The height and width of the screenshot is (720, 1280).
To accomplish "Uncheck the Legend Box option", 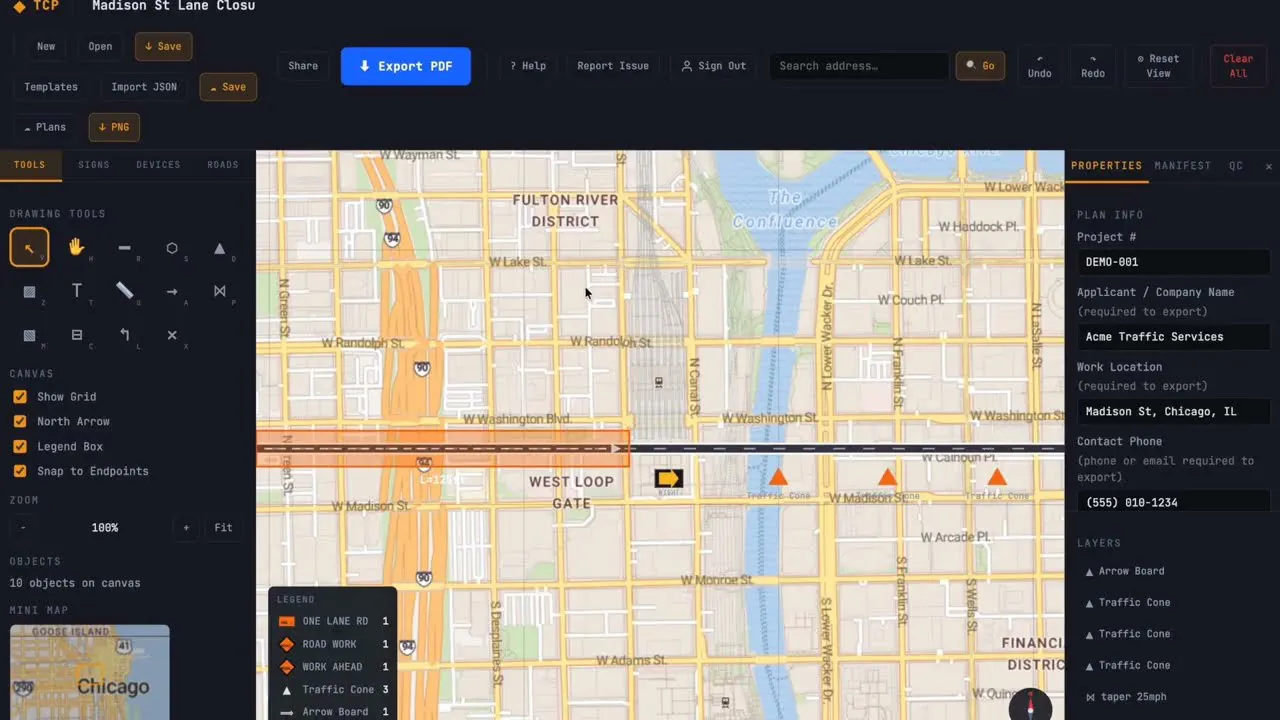I will 19,446.
